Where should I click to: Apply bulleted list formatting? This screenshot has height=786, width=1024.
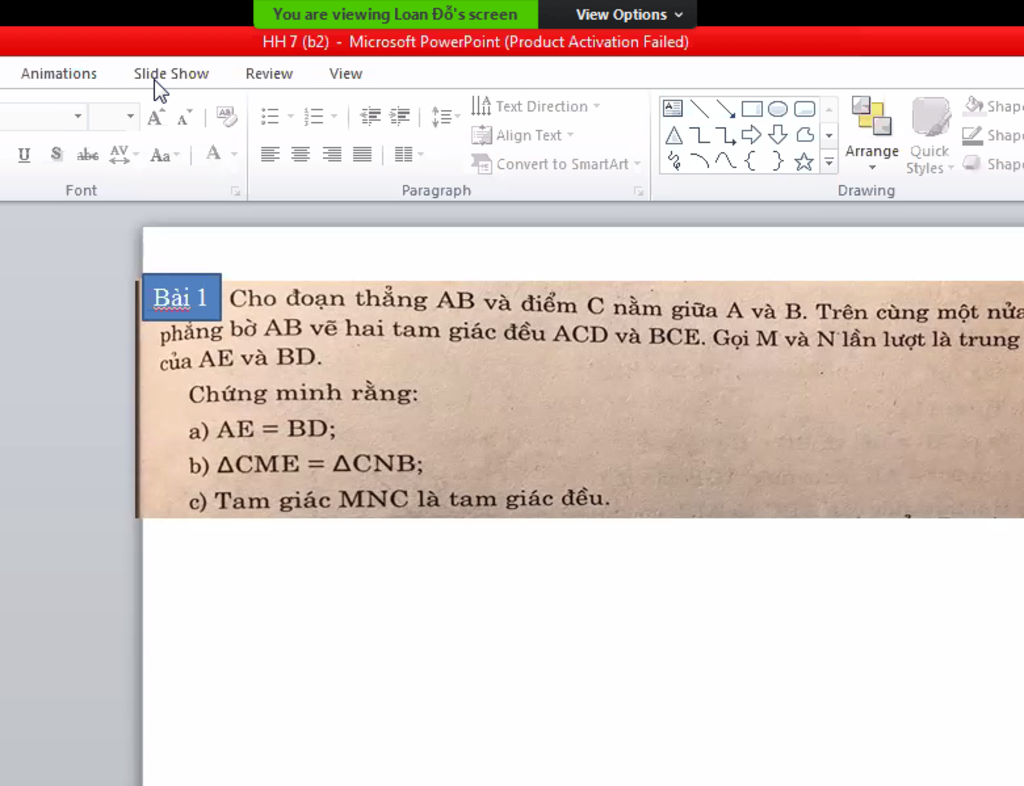coord(270,117)
